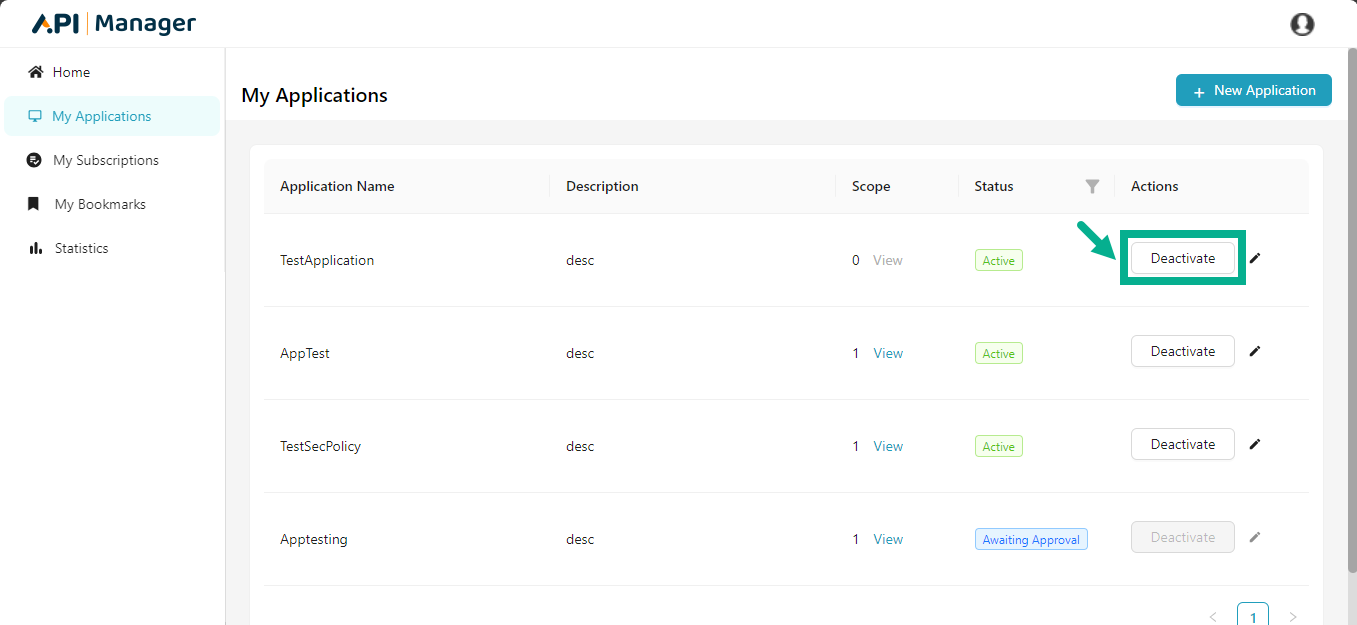Select page 1 in pagination

pos(1252,615)
